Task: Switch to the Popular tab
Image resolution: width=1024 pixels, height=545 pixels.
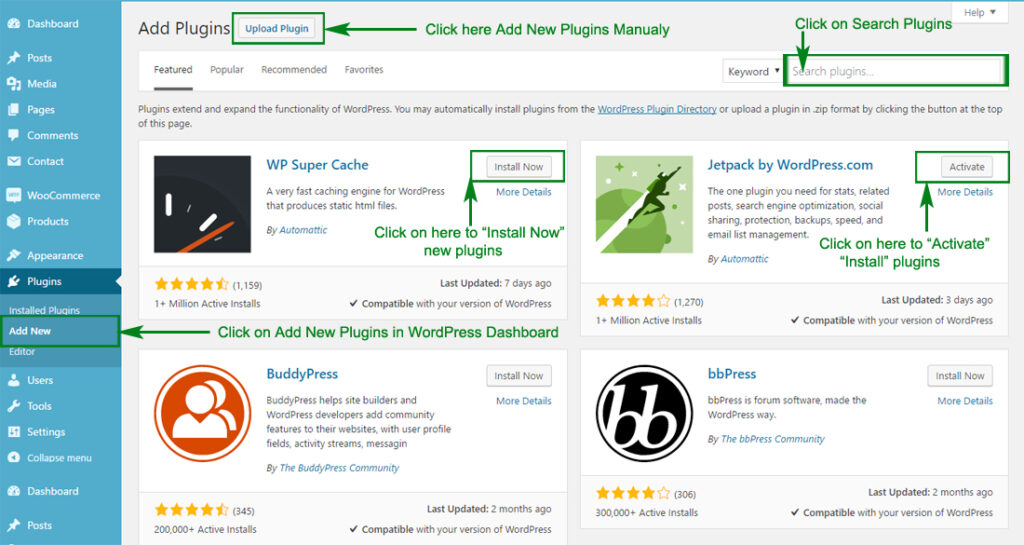Action: tap(227, 70)
